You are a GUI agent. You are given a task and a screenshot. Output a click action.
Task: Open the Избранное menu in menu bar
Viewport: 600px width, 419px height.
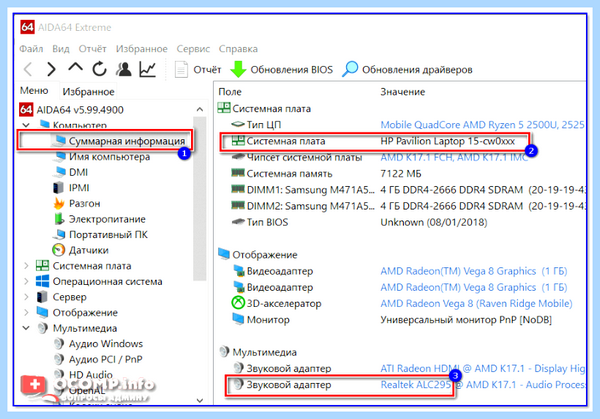(142, 49)
